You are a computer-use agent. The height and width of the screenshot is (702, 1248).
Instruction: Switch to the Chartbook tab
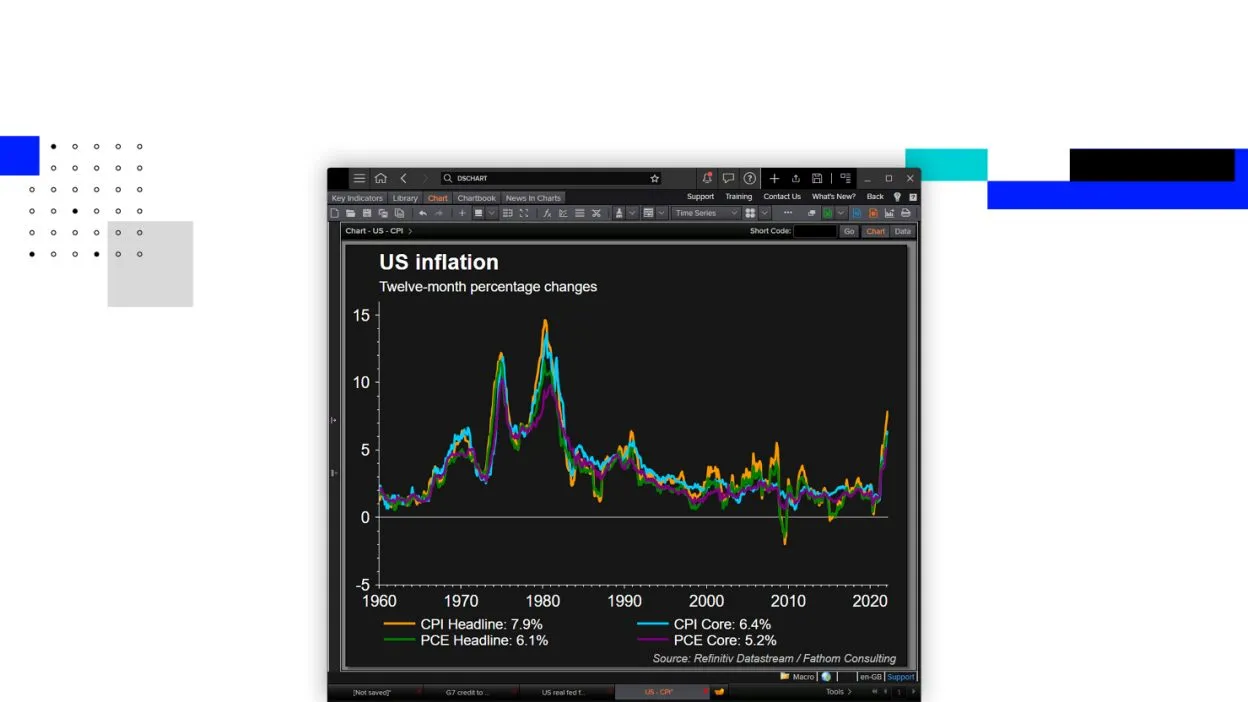pyautogui.click(x=477, y=198)
